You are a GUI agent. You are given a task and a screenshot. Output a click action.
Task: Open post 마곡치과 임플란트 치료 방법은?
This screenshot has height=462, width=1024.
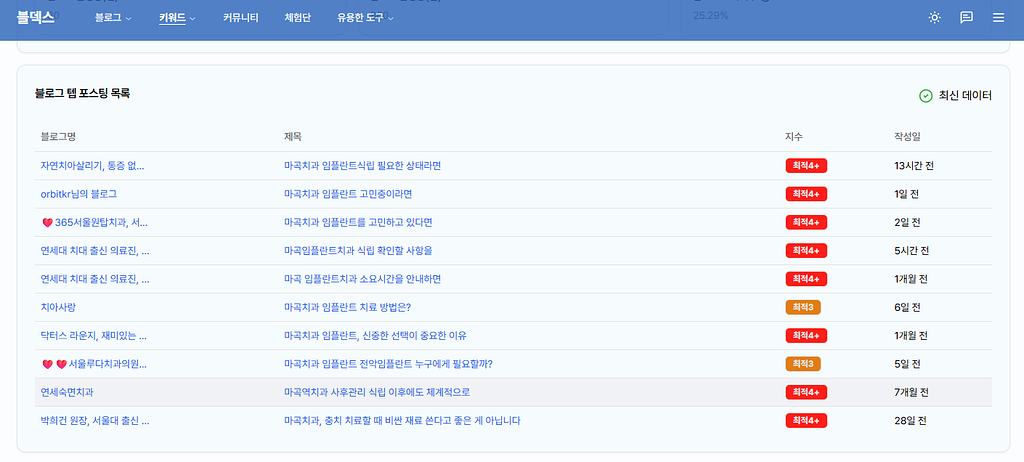point(347,307)
